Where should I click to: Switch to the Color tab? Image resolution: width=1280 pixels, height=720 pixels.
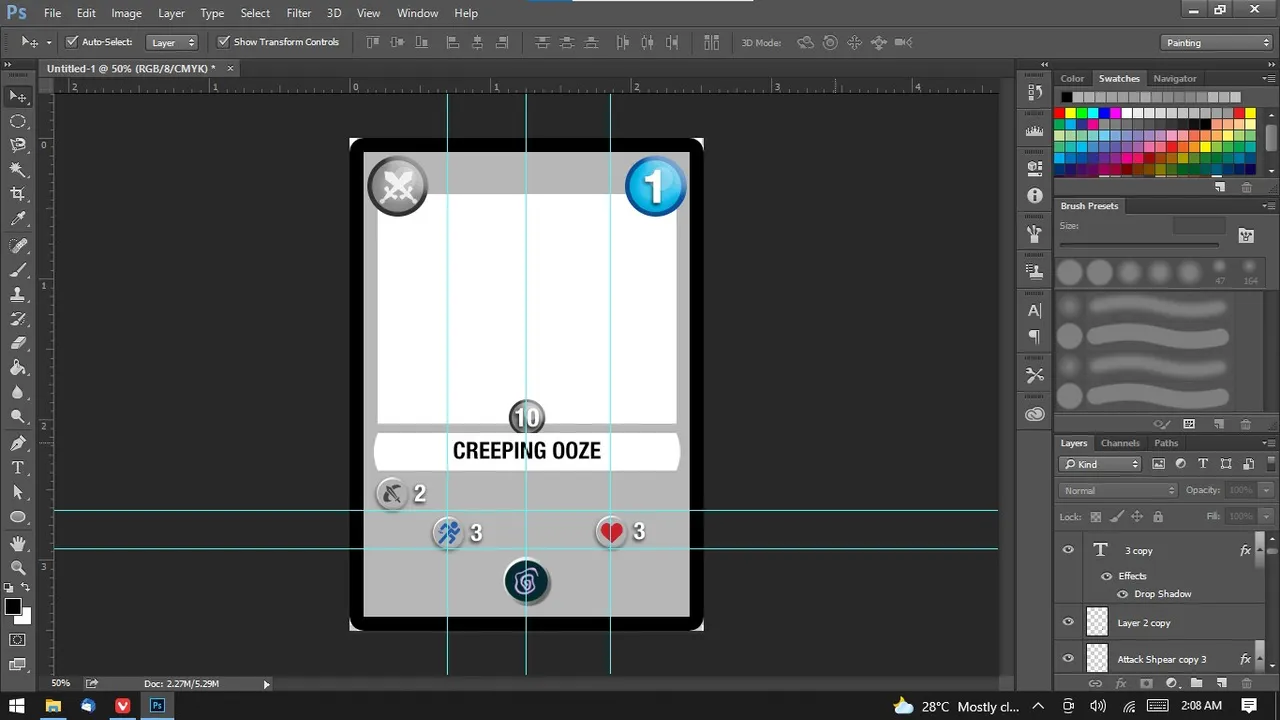pos(1072,78)
